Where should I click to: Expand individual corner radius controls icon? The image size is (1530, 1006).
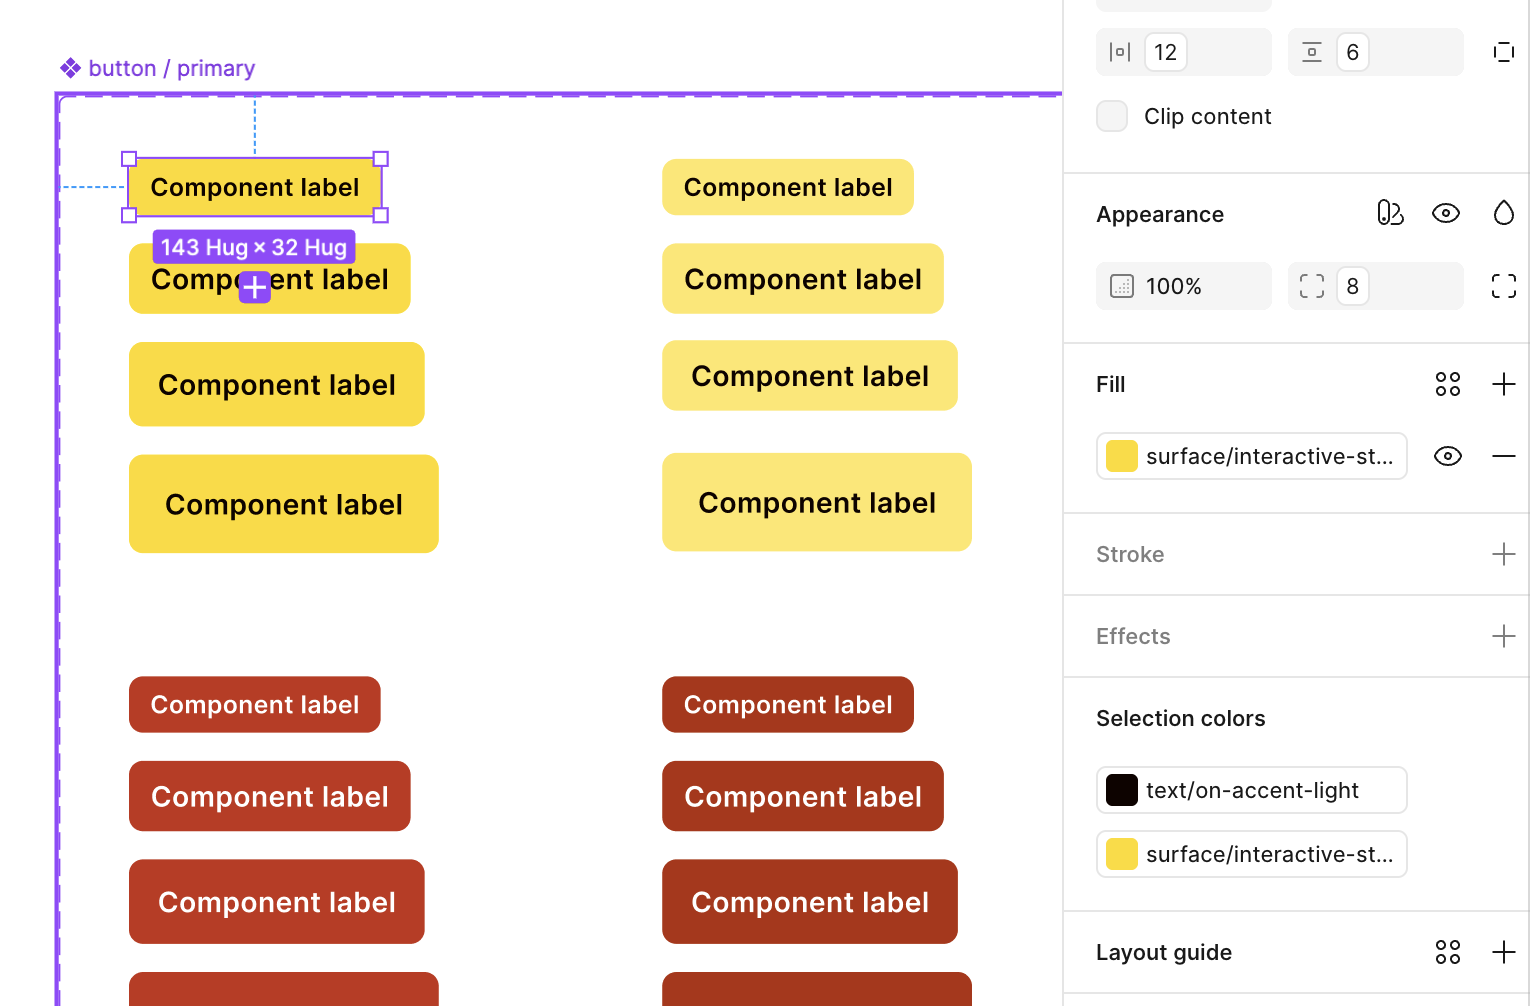(1503, 286)
